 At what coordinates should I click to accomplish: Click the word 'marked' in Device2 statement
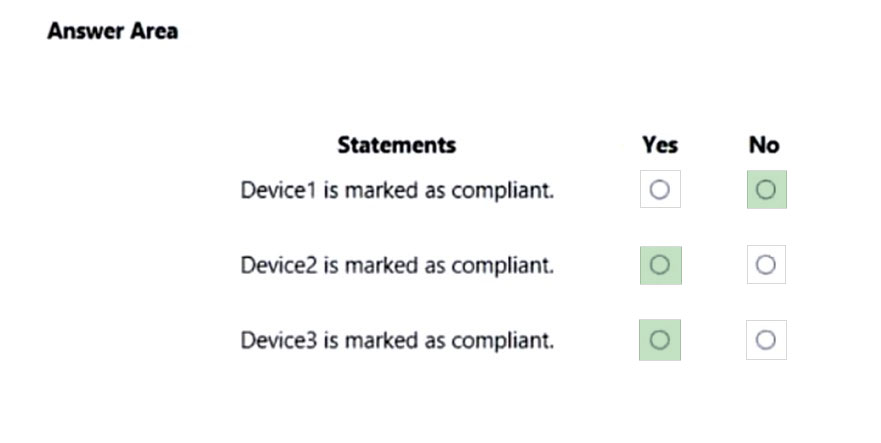coord(382,265)
